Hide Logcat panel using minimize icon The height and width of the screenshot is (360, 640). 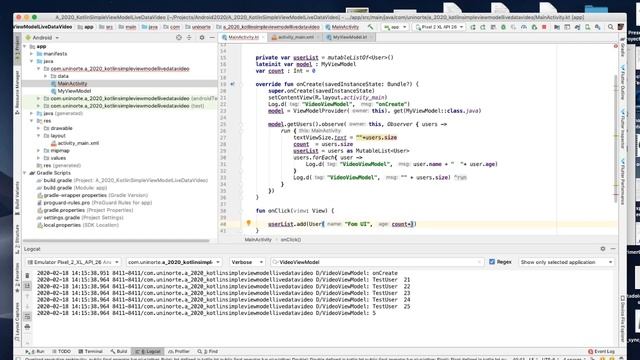(613, 249)
